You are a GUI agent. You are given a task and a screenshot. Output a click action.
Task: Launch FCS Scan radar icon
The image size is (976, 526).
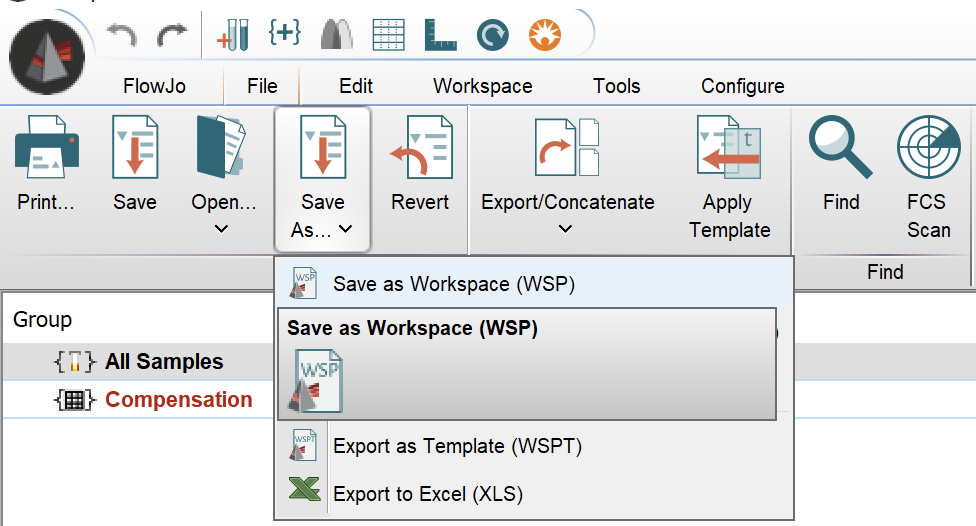(x=928, y=148)
